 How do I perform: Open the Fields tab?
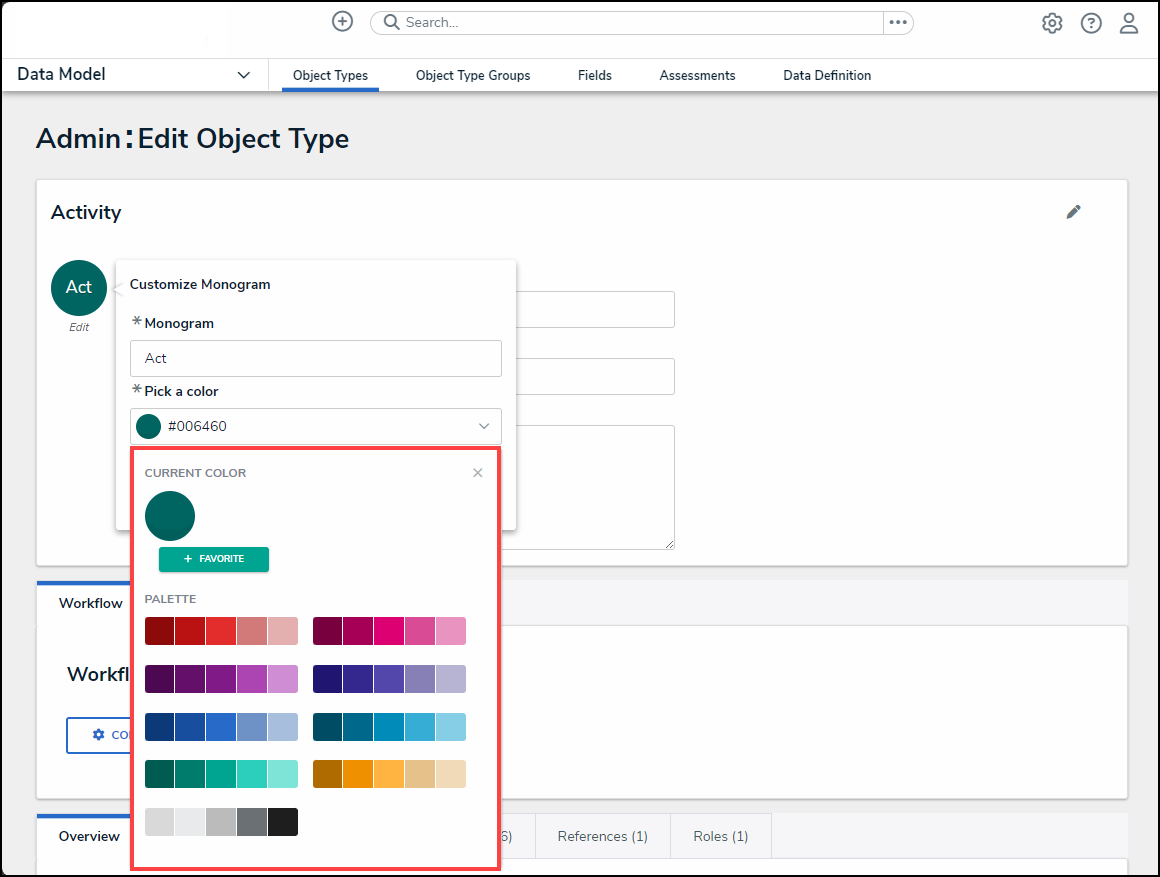[595, 75]
